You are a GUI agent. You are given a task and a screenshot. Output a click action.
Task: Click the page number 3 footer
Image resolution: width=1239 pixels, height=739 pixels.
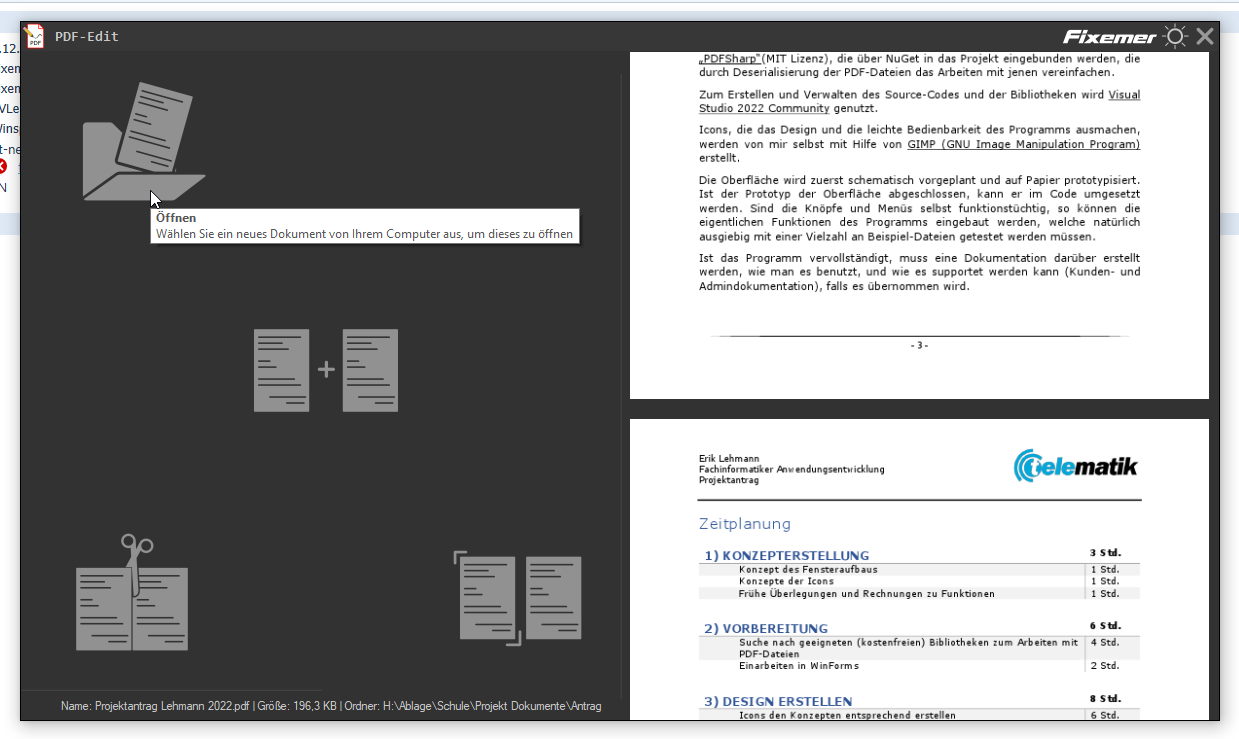919,345
